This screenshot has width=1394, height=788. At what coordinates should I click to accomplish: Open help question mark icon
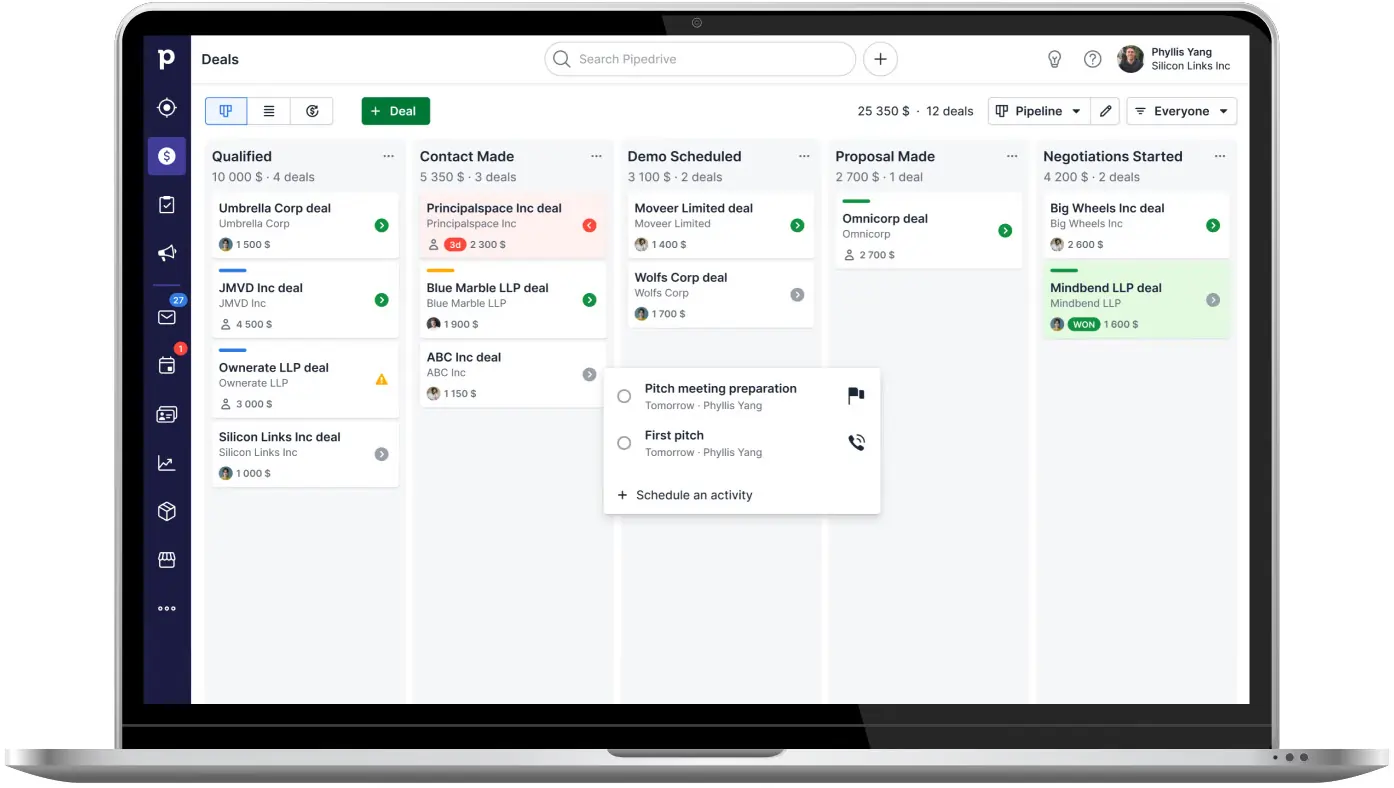click(1093, 59)
